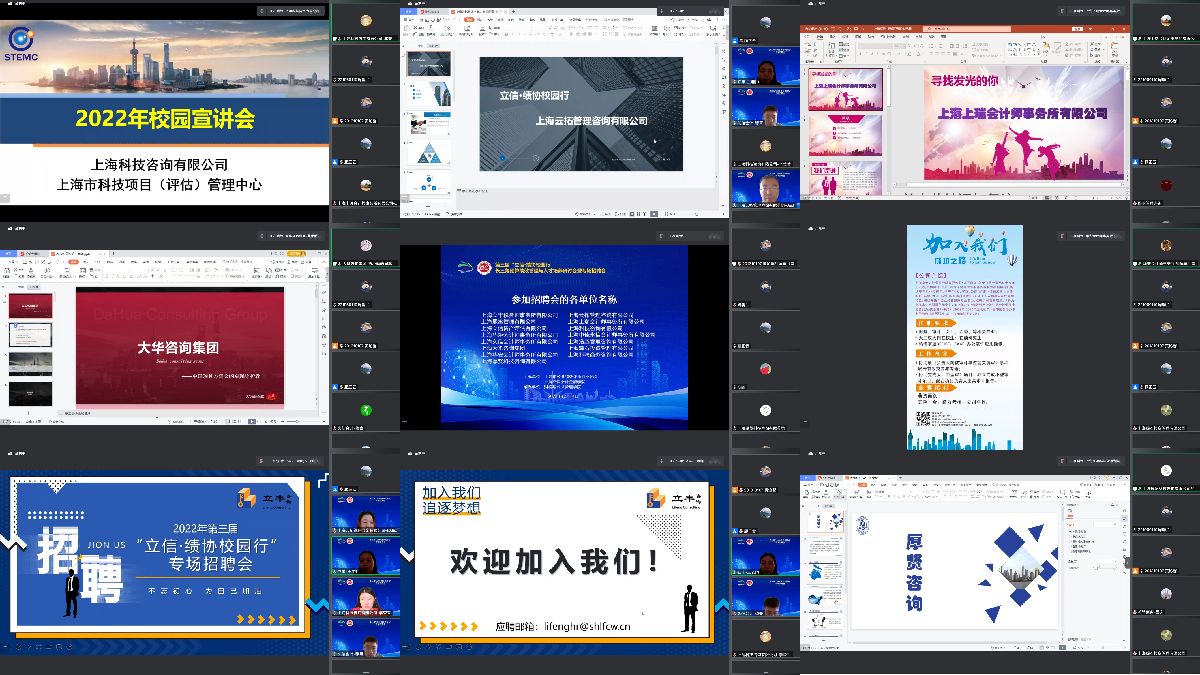
Task: Click the 上海云拓管理咨询有限公司 slide text
Action: (x=592, y=120)
